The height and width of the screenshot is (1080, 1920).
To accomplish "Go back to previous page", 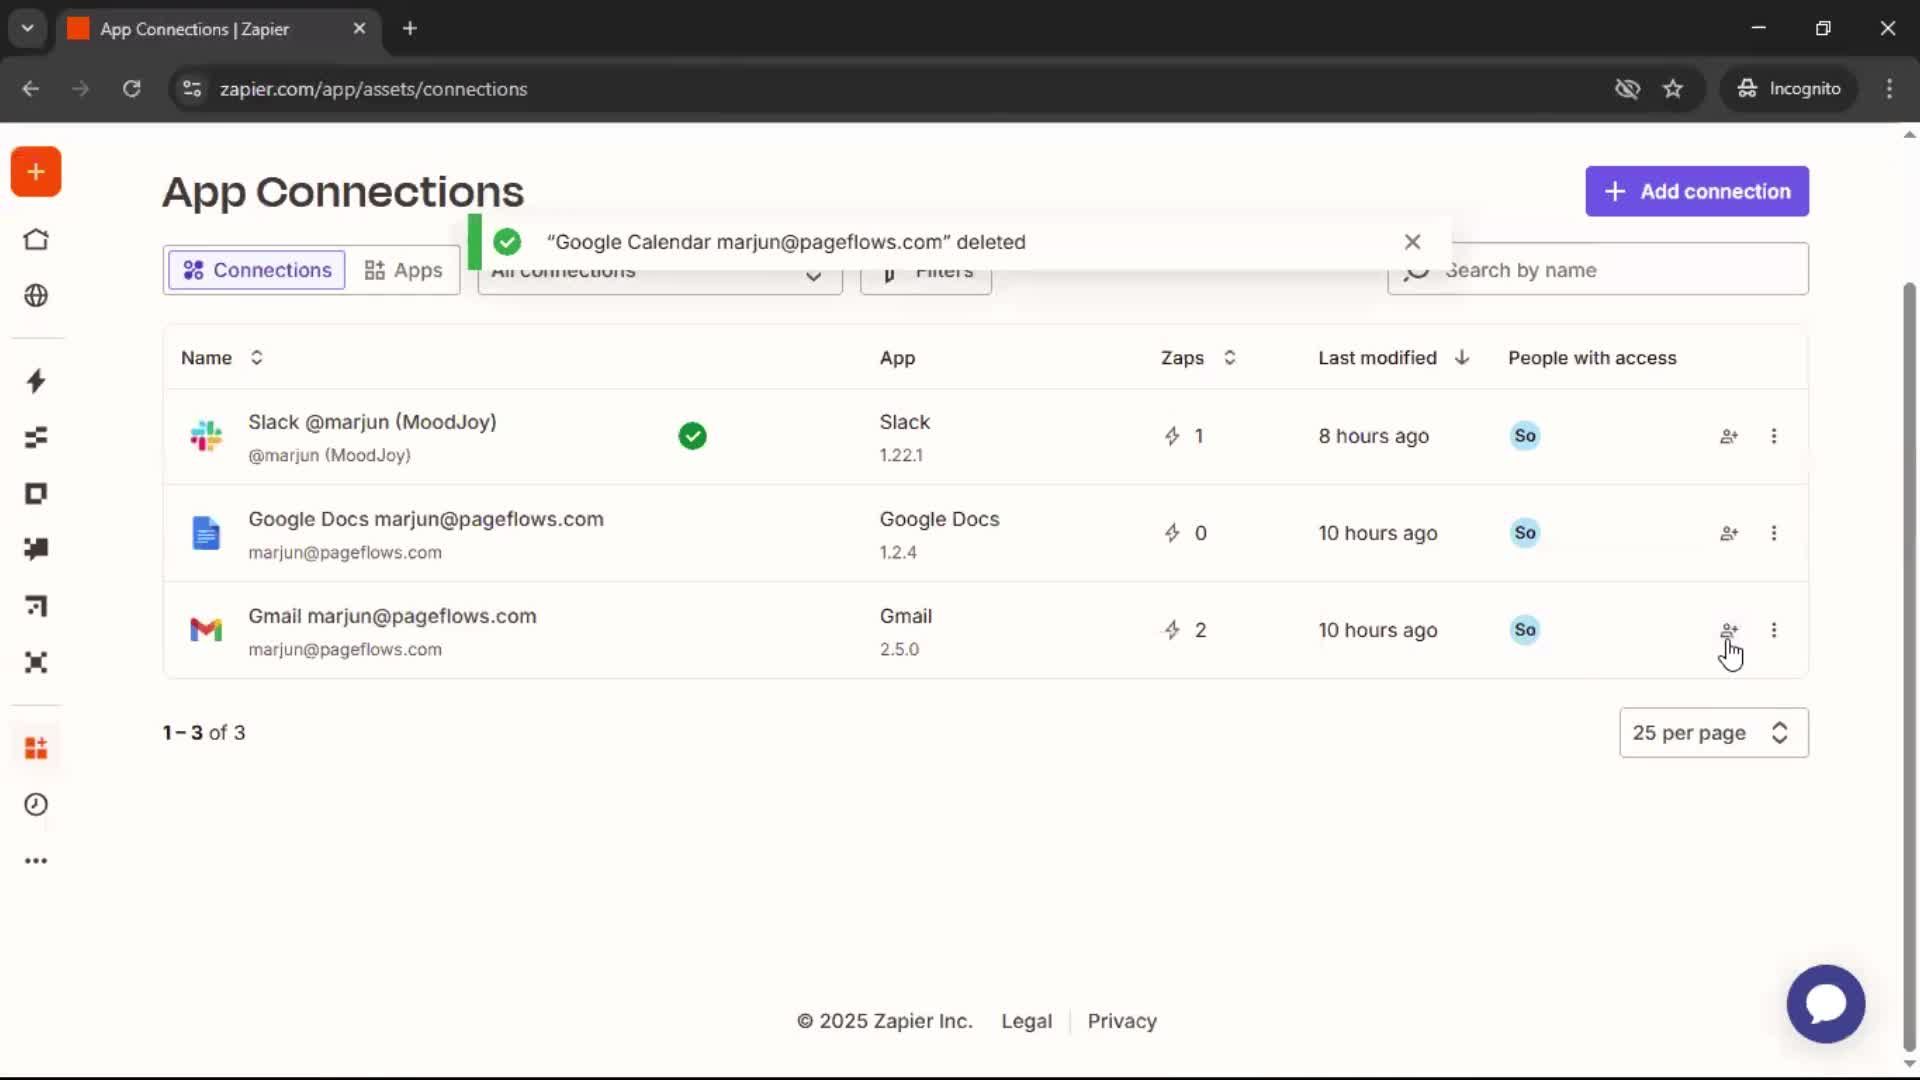I will click(x=31, y=89).
